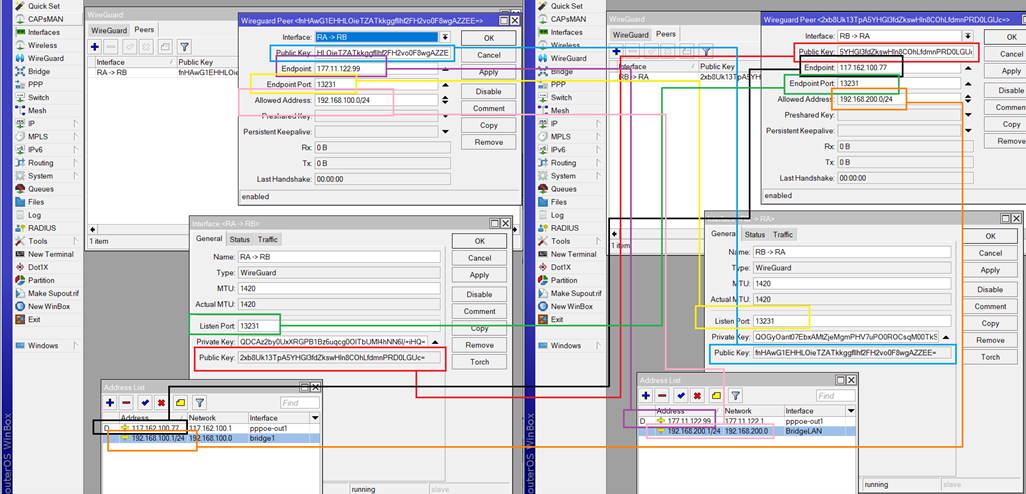Expand Persistent Keepalive field in left Peer dialog
The width and height of the screenshot is (1026, 494).
tap(445, 132)
